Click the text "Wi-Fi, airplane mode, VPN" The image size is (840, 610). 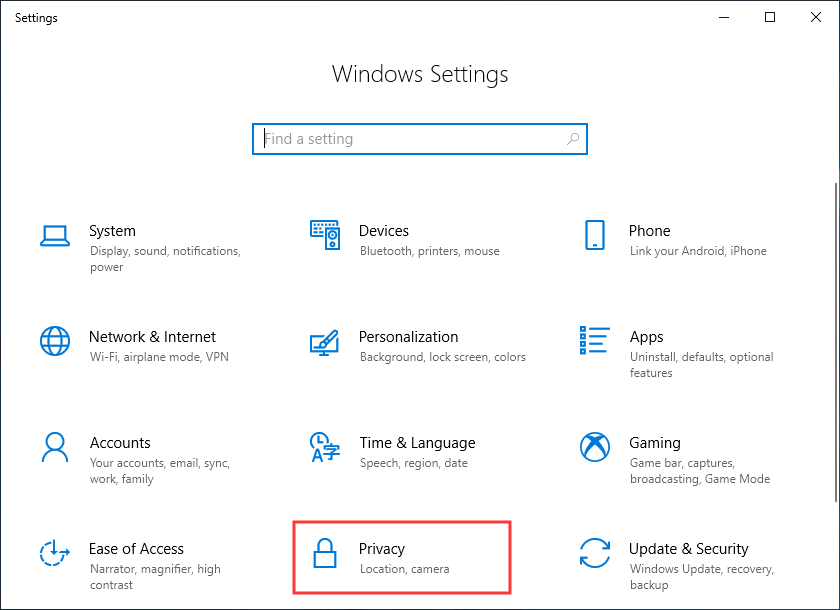click(x=159, y=357)
